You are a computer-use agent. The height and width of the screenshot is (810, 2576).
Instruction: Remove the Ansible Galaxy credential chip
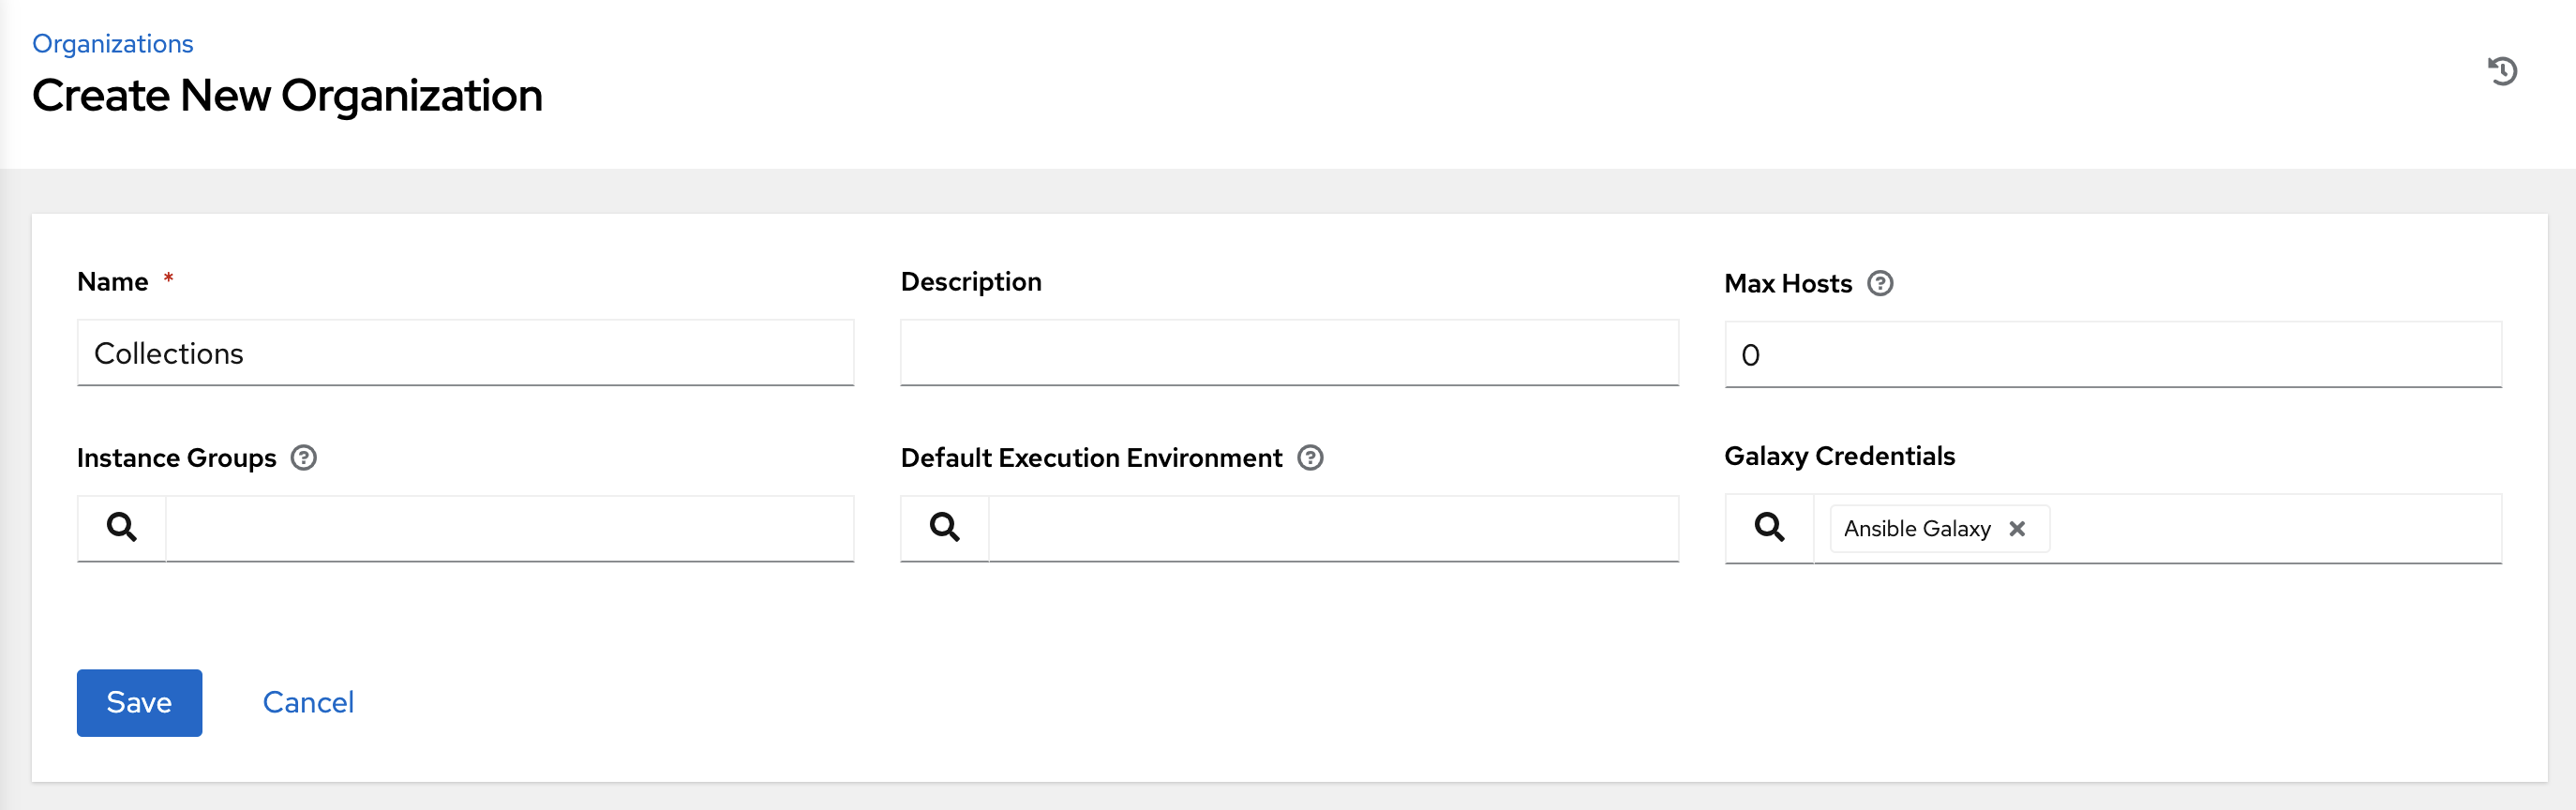2017,529
